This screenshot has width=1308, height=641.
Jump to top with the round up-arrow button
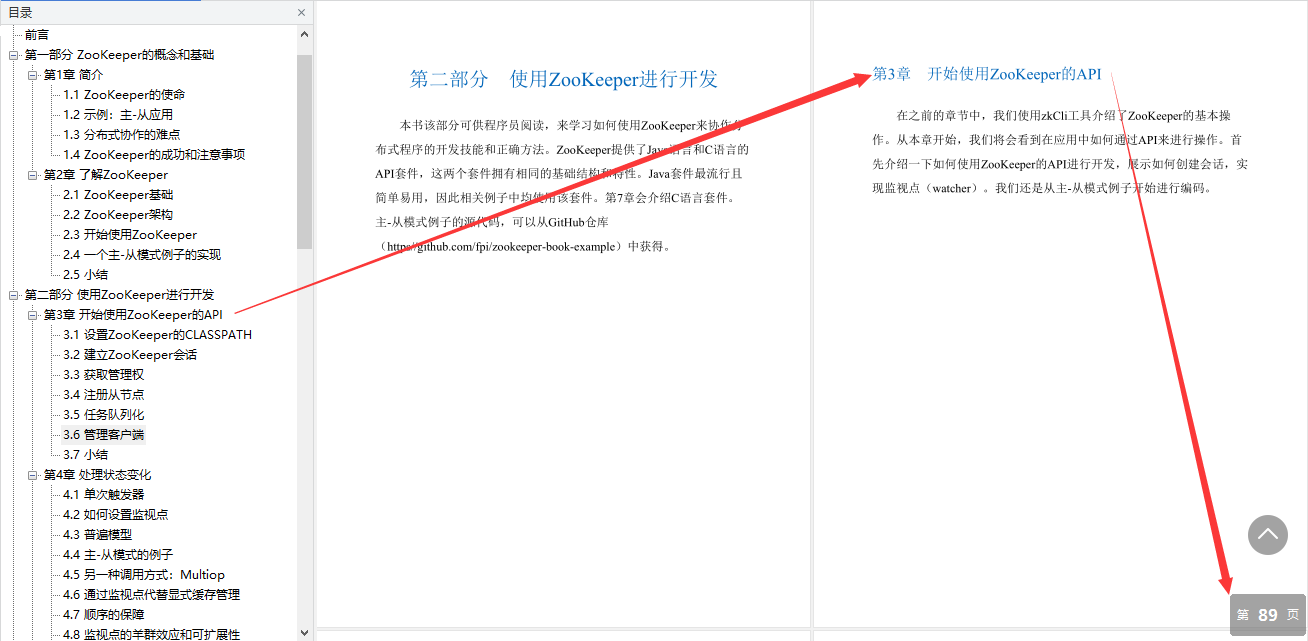(1267, 535)
